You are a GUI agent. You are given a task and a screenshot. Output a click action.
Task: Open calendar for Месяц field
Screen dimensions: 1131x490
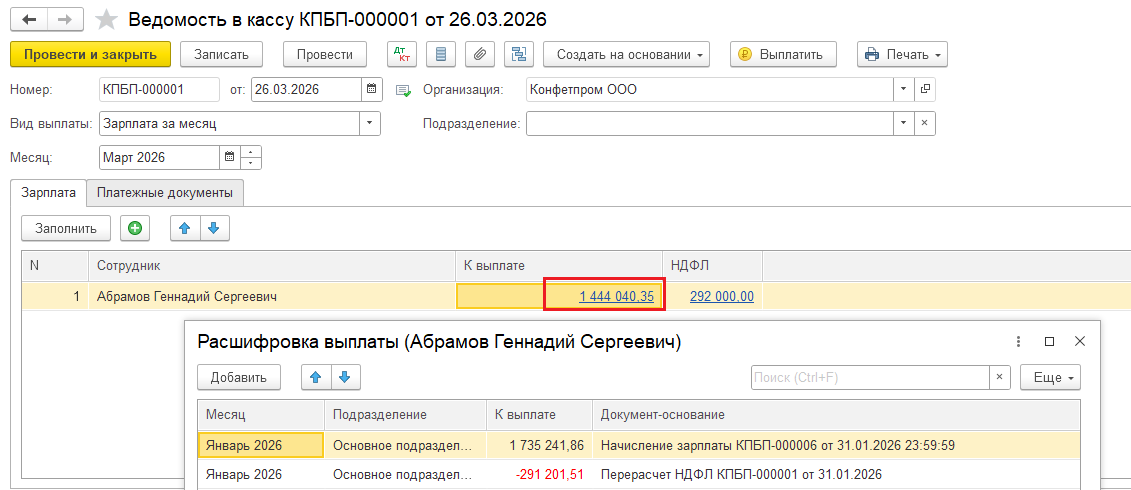(x=229, y=157)
